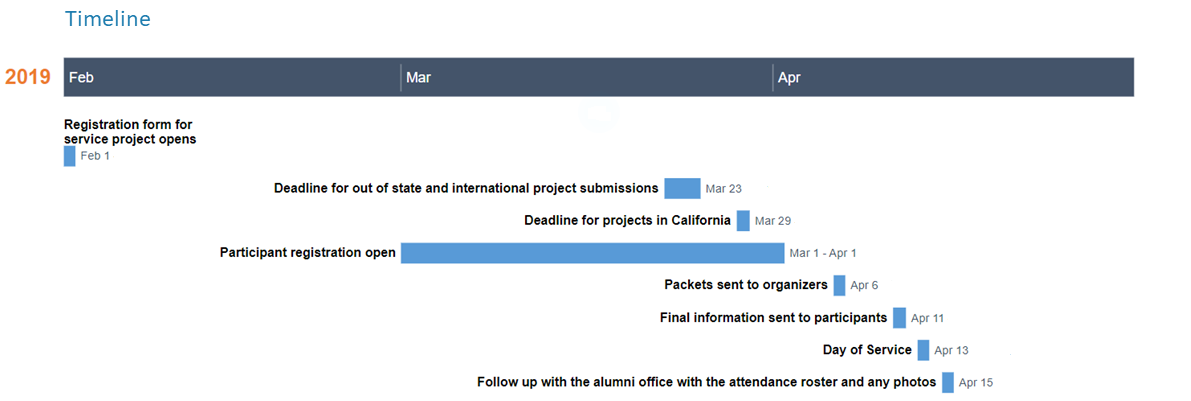Click the Apr 6 packets marker
Image resolution: width=1191 pixels, height=401 pixels.
pos(839,285)
